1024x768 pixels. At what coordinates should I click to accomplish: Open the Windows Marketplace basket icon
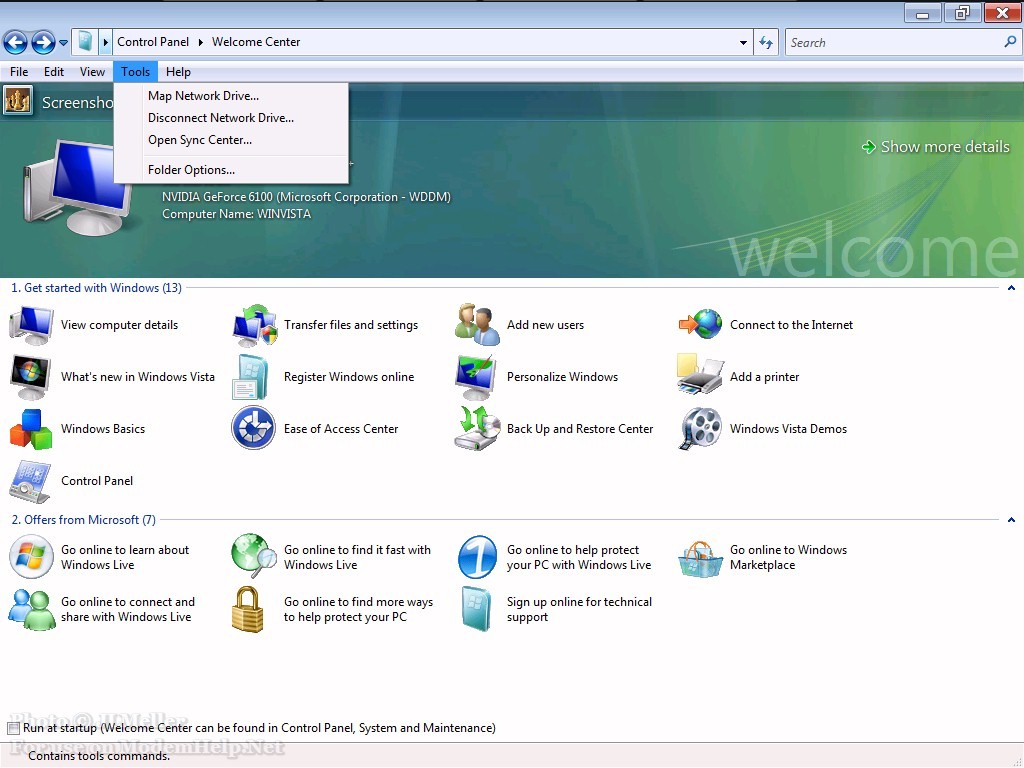point(699,559)
